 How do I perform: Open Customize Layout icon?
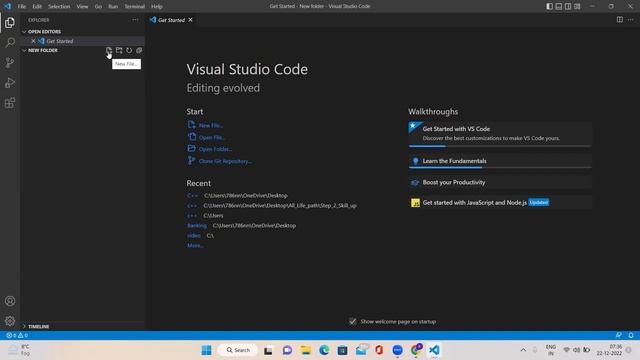[x=577, y=6]
